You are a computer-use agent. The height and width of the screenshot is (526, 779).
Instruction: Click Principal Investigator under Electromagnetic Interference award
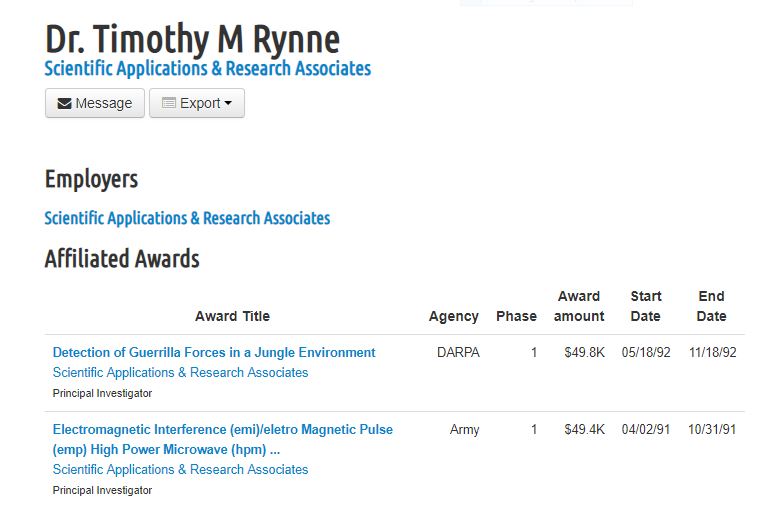coord(102,490)
